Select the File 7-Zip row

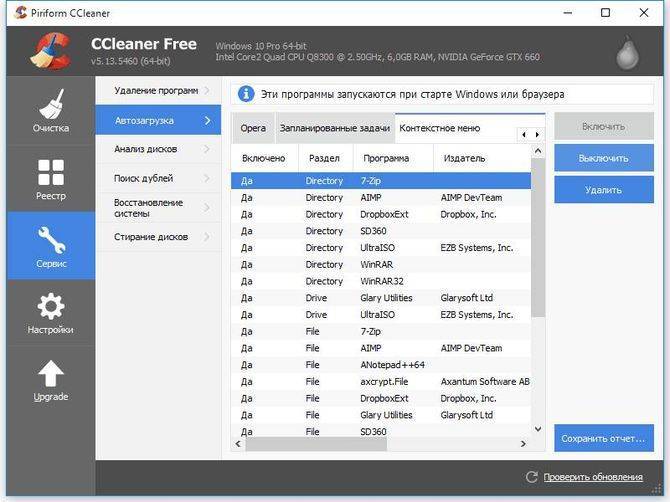click(x=381, y=332)
